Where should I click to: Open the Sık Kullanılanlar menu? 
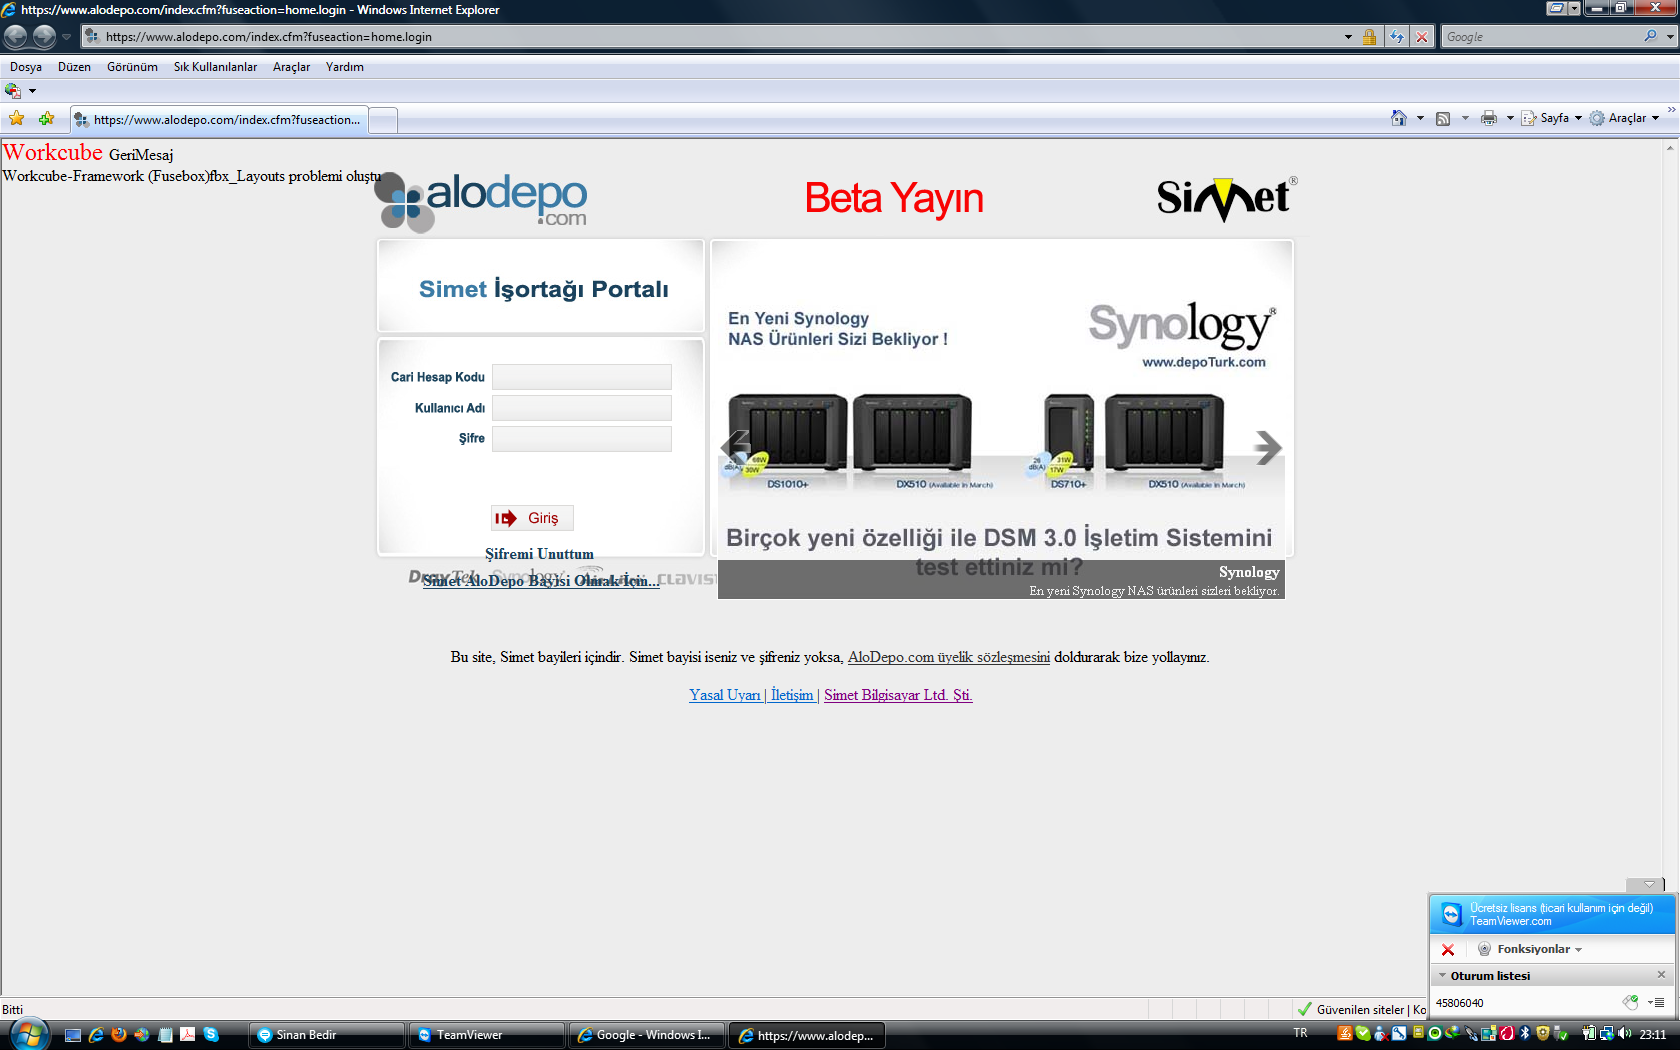click(x=215, y=67)
